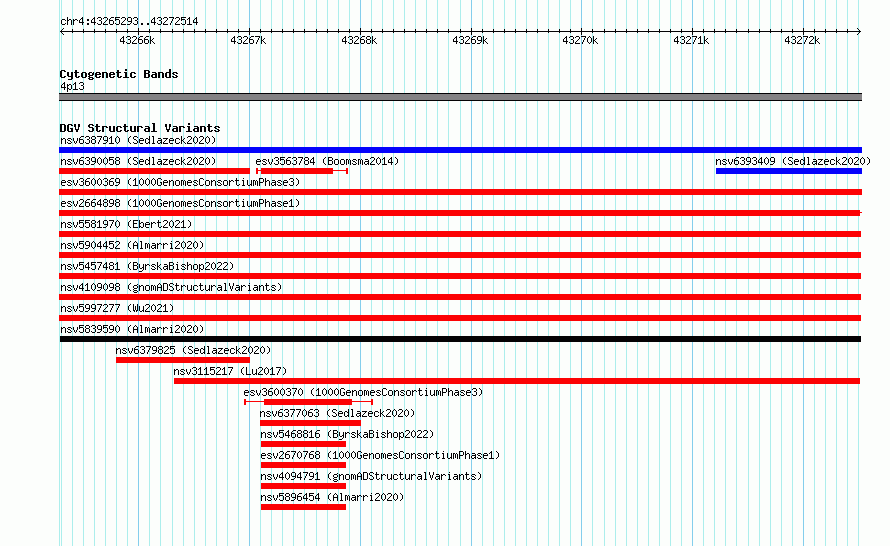Select the 4p13 band label

click(72, 86)
